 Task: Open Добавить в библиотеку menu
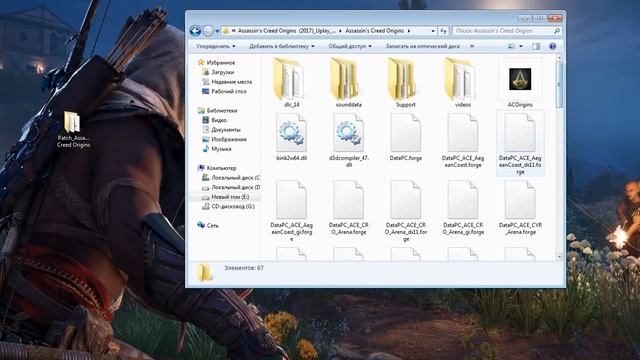pos(282,46)
